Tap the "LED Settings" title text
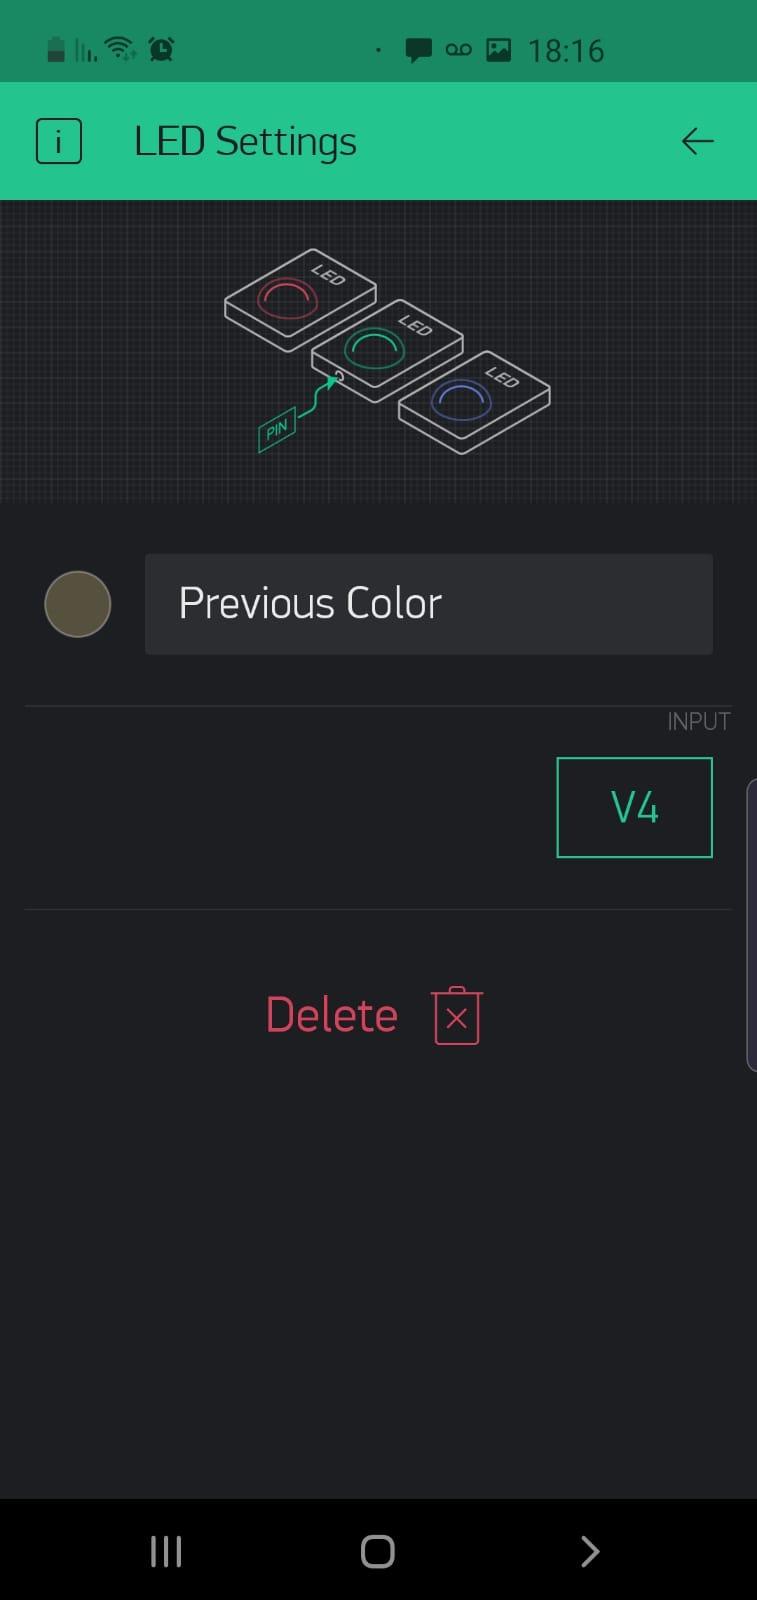 click(x=245, y=141)
